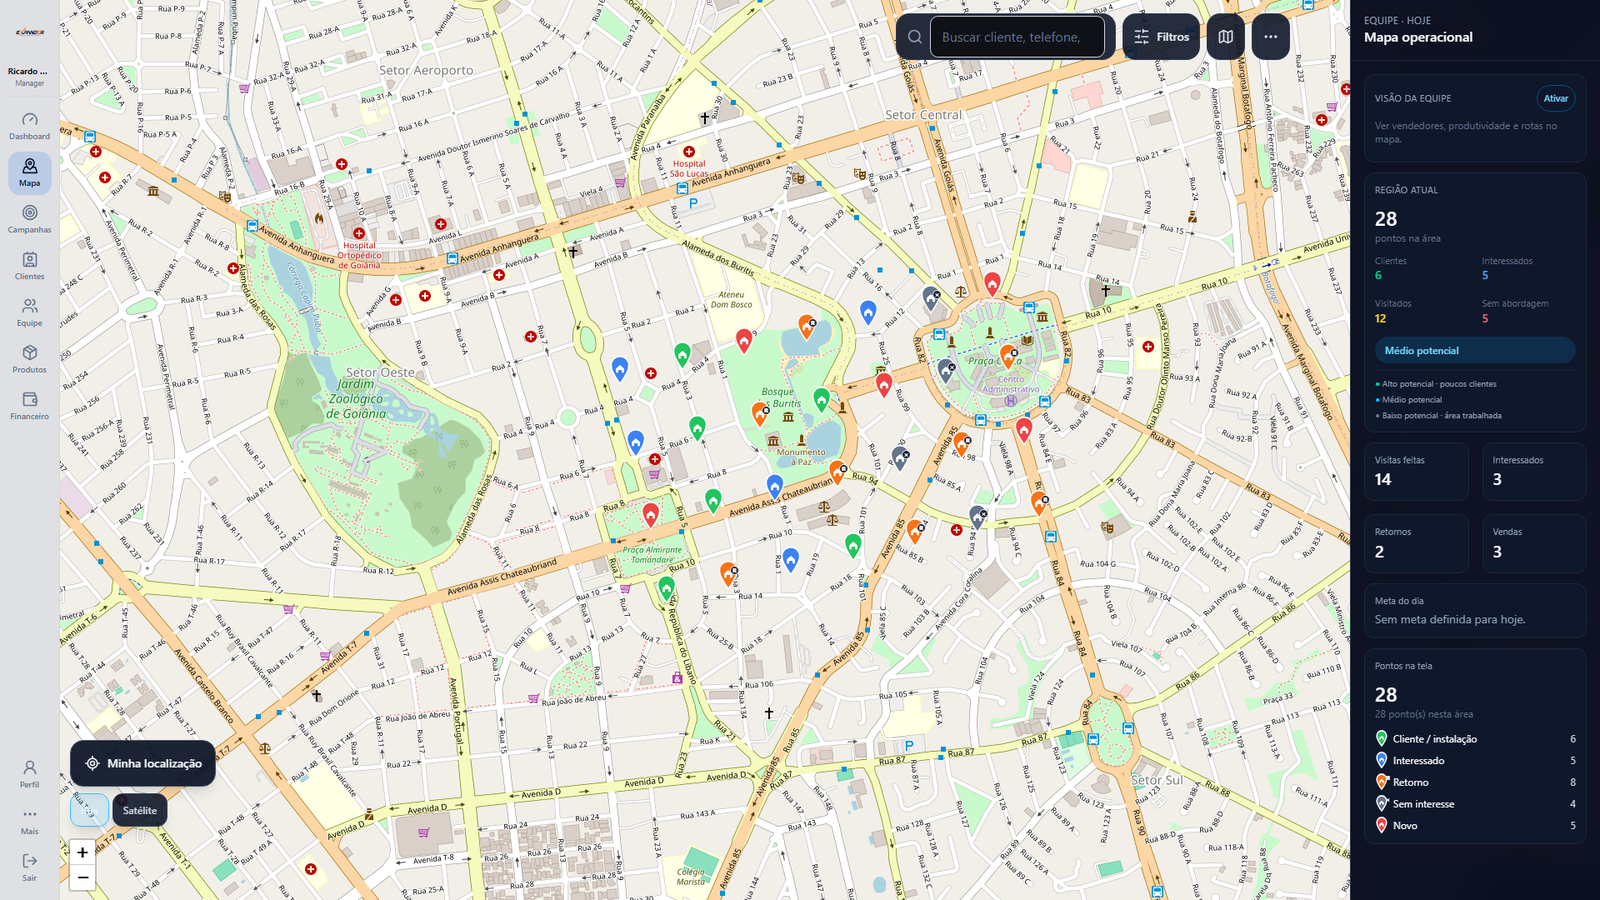Open the Financeiro section

29,406
